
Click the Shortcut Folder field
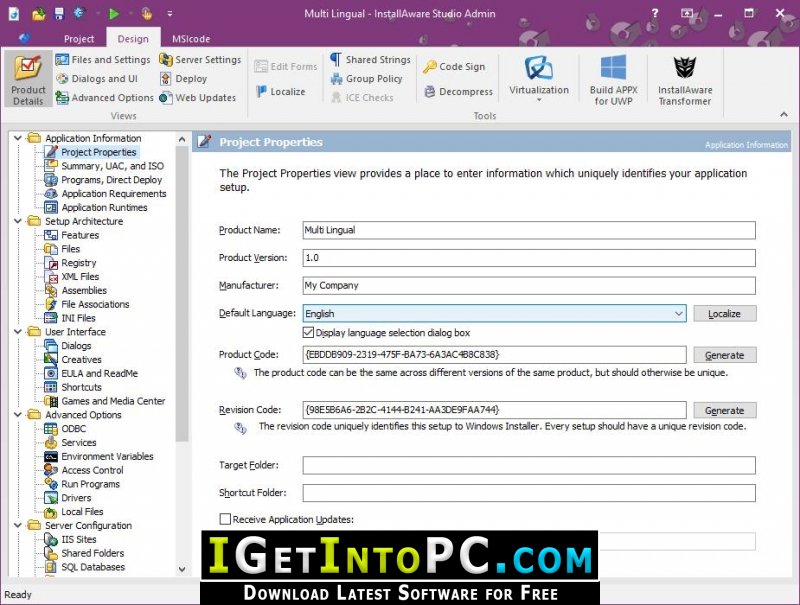529,493
